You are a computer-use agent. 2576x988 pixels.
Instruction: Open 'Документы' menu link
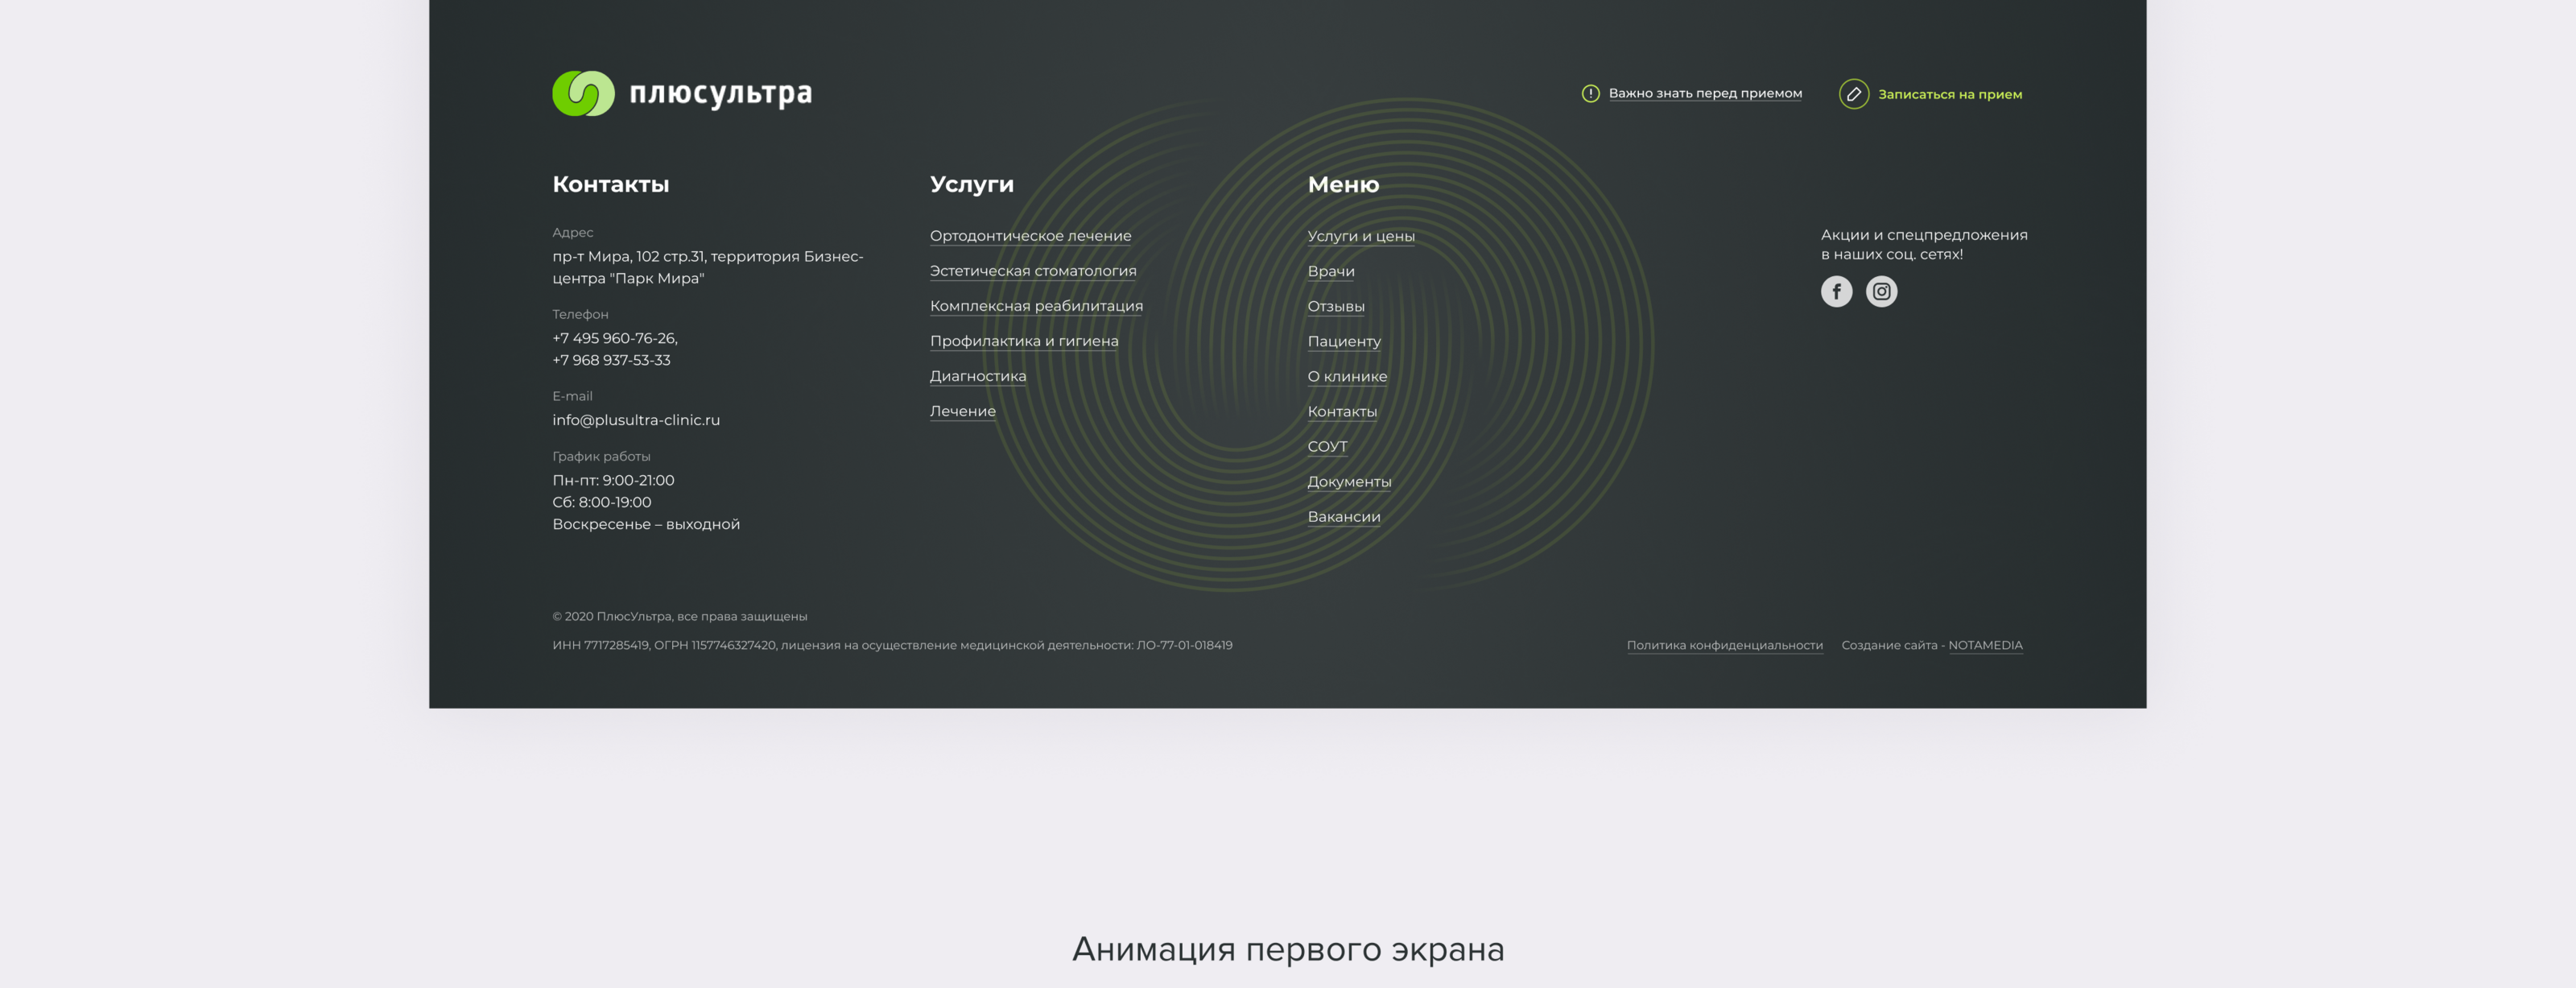tap(1349, 481)
